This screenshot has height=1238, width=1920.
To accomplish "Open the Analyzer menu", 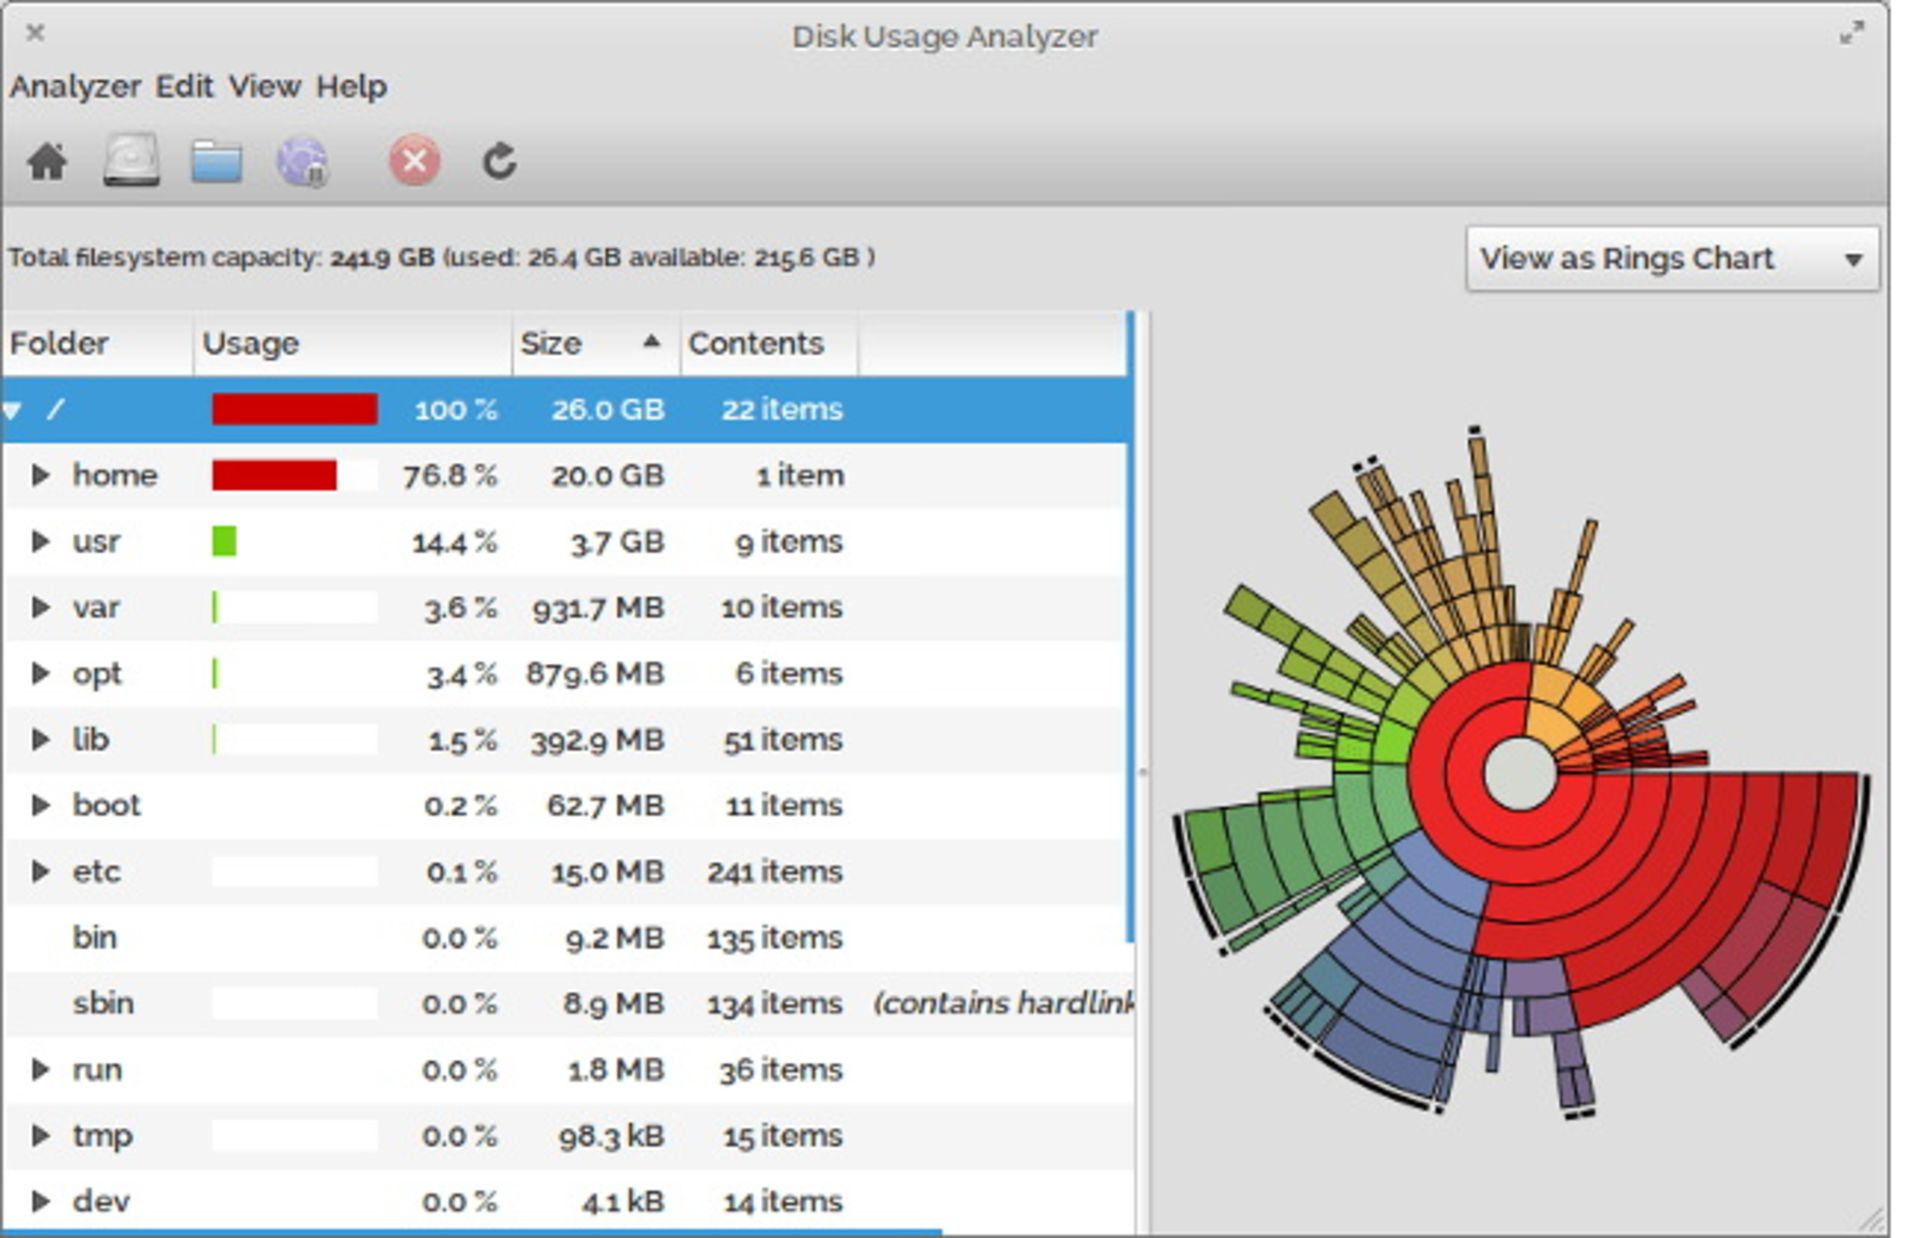I will click(x=75, y=87).
